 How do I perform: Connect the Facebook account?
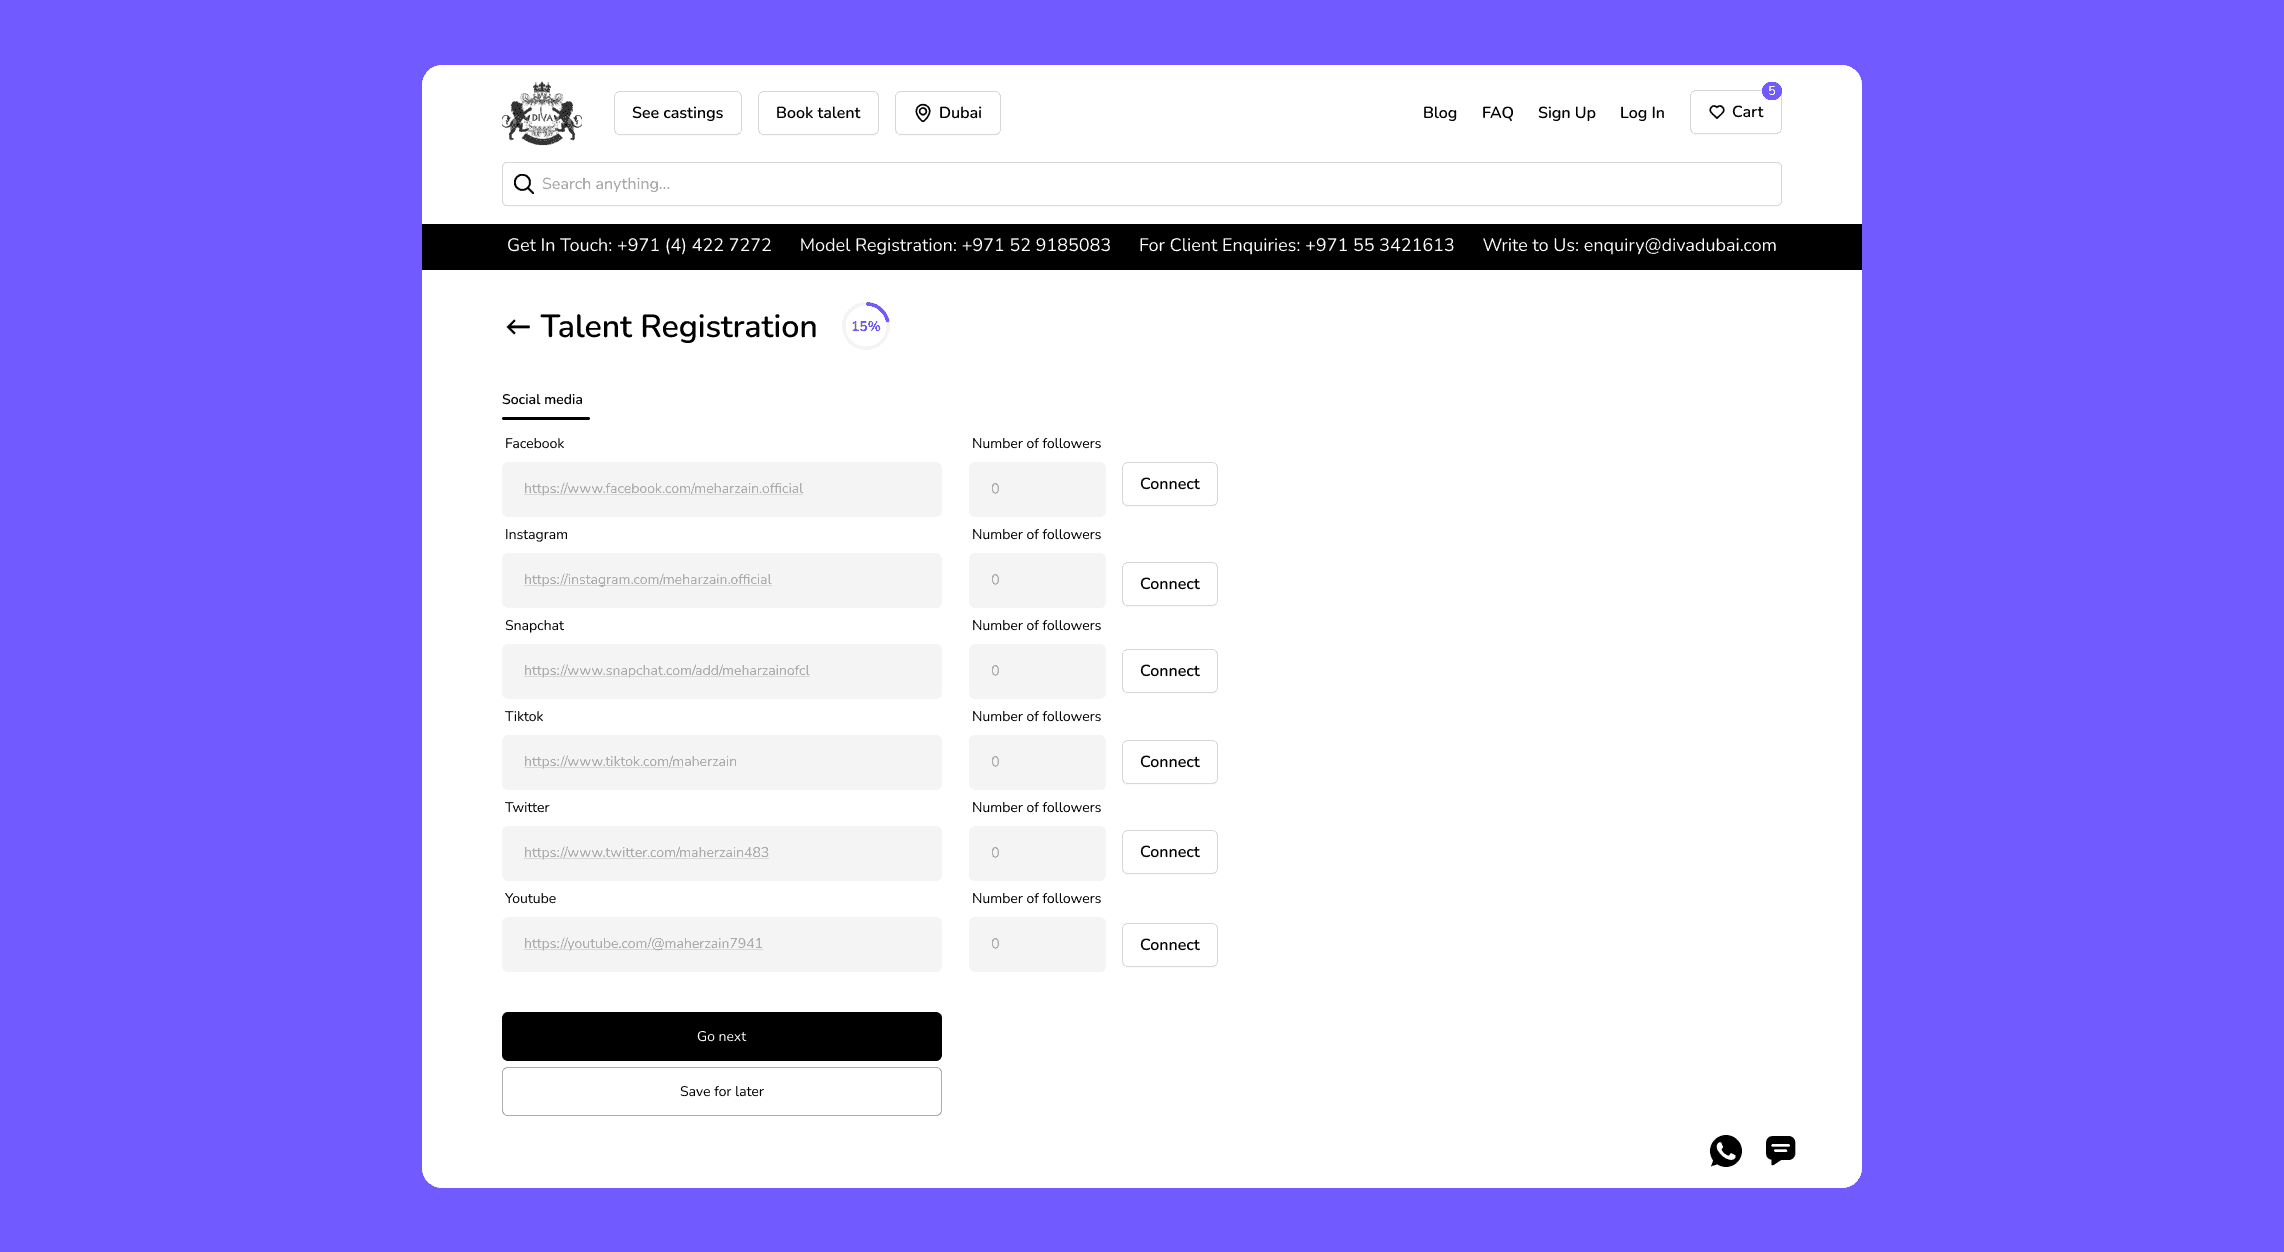pos(1169,484)
